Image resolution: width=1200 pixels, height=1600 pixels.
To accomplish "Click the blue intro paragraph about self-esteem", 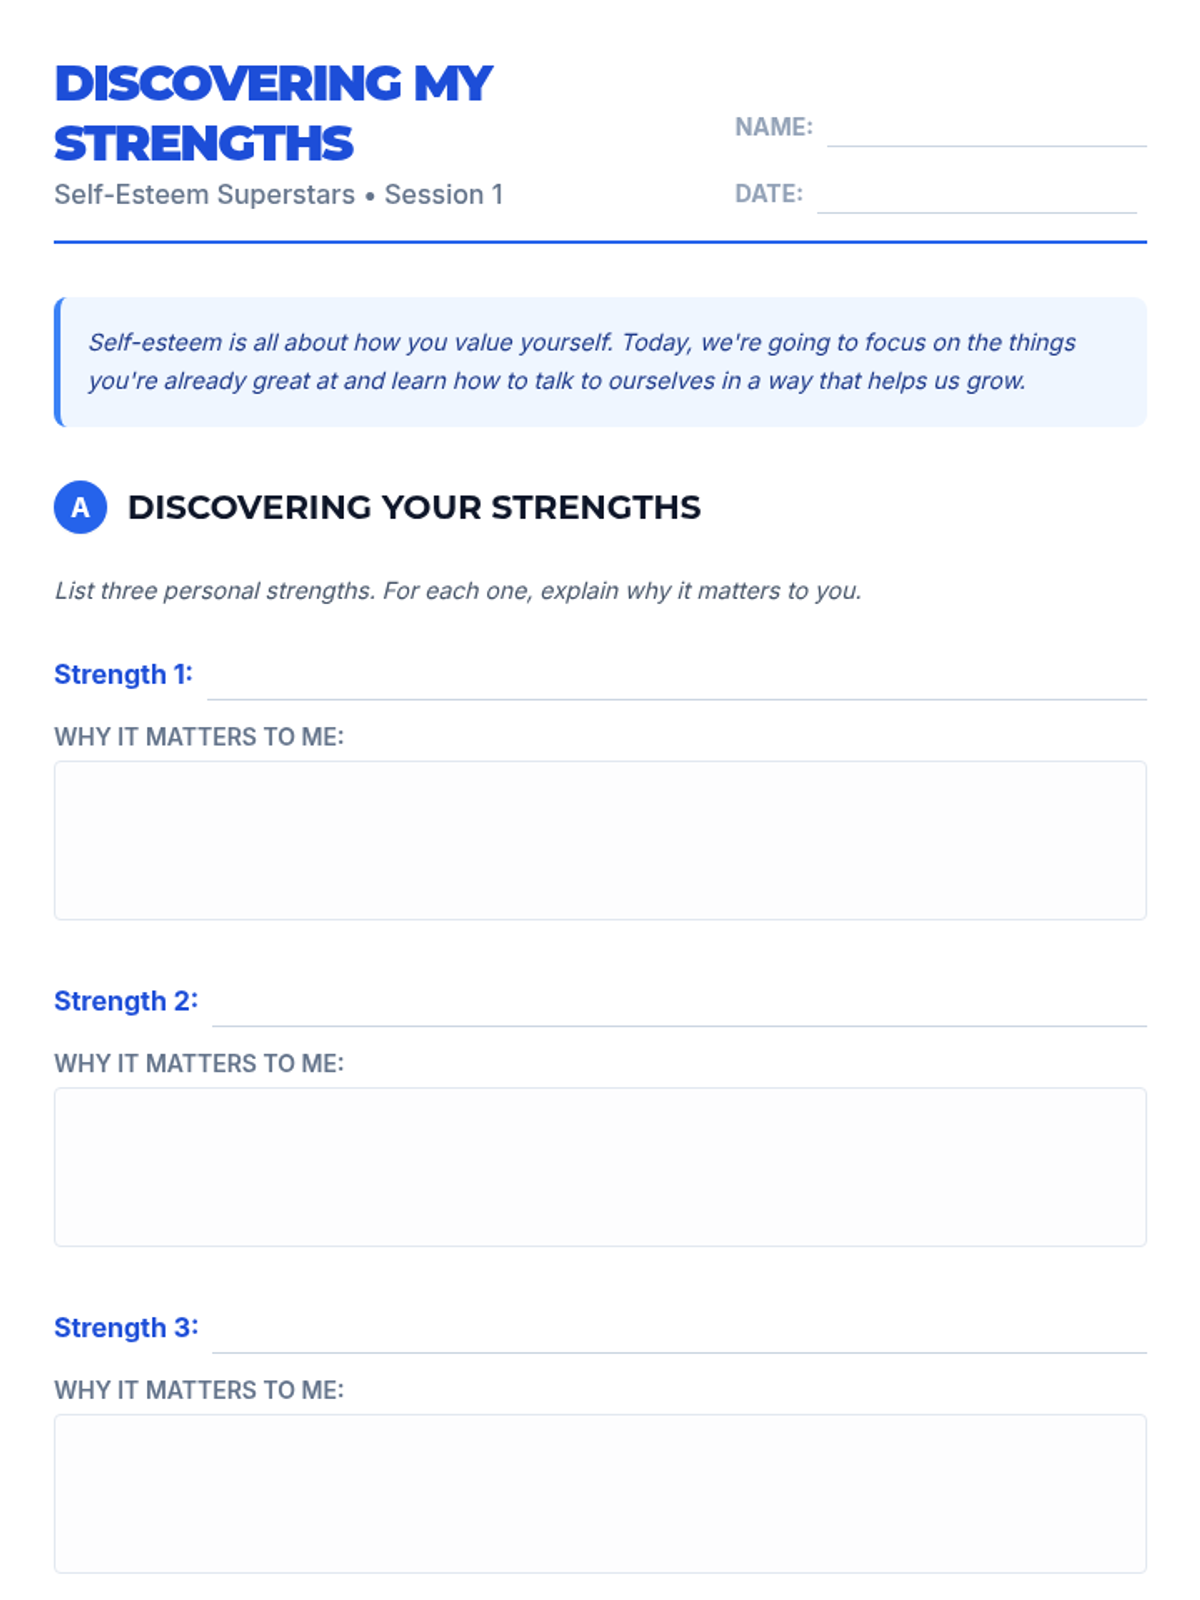I will coord(582,362).
